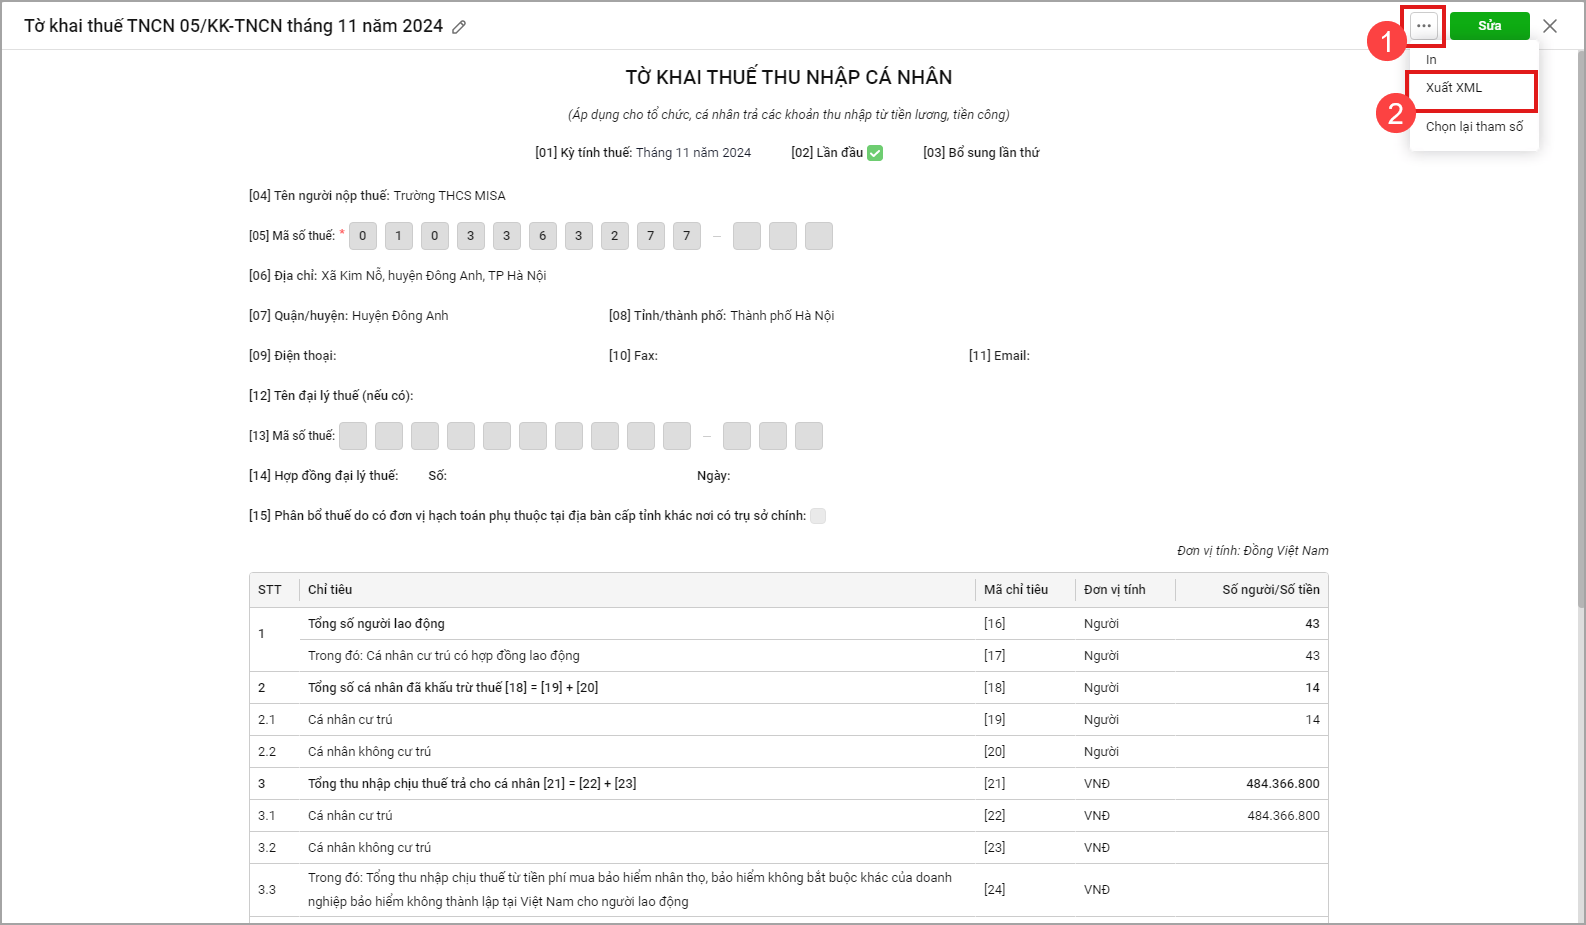Click the pencil icon beside the title
This screenshot has width=1586, height=925.
point(459,27)
